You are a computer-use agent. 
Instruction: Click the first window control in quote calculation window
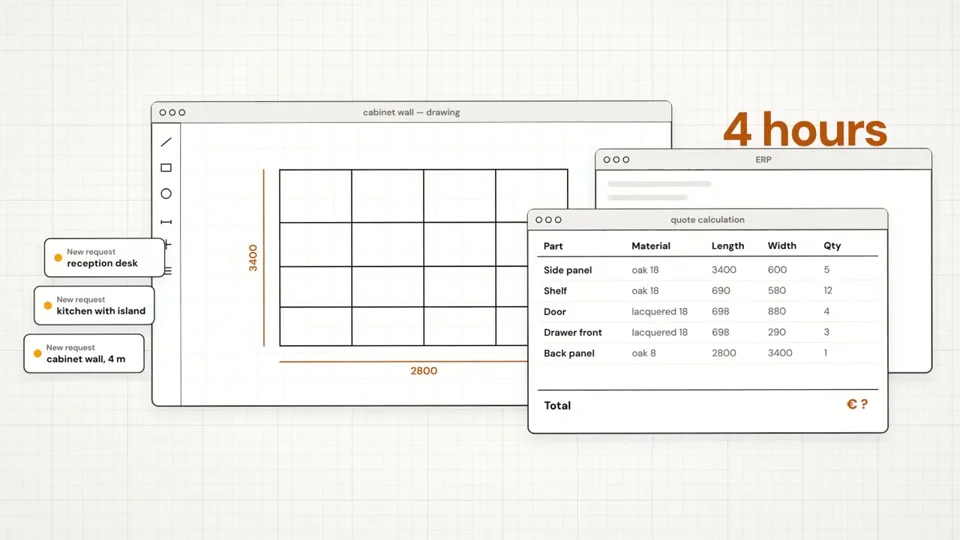(x=539, y=220)
